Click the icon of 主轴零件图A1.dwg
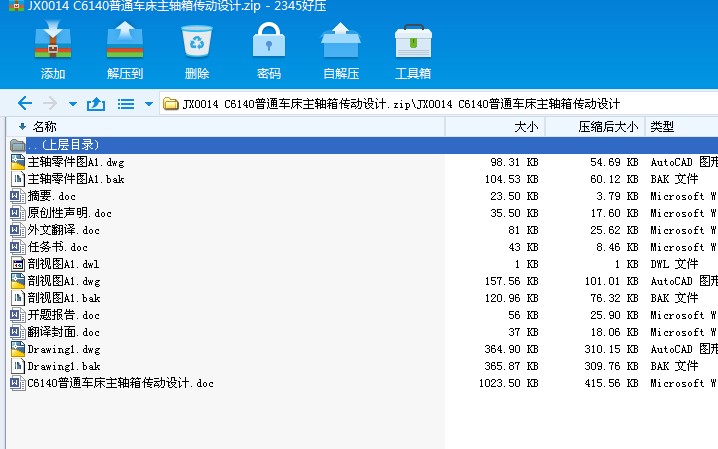The height and width of the screenshot is (449, 718). coord(17,162)
